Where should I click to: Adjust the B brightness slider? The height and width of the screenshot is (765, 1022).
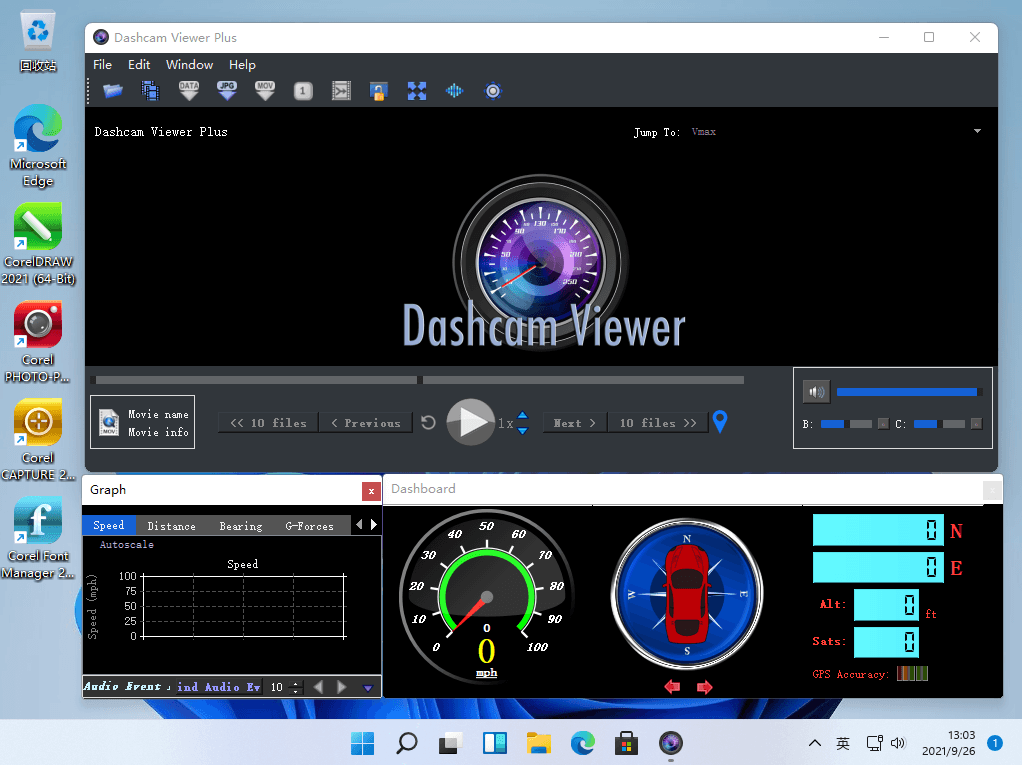(x=846, y=424)
